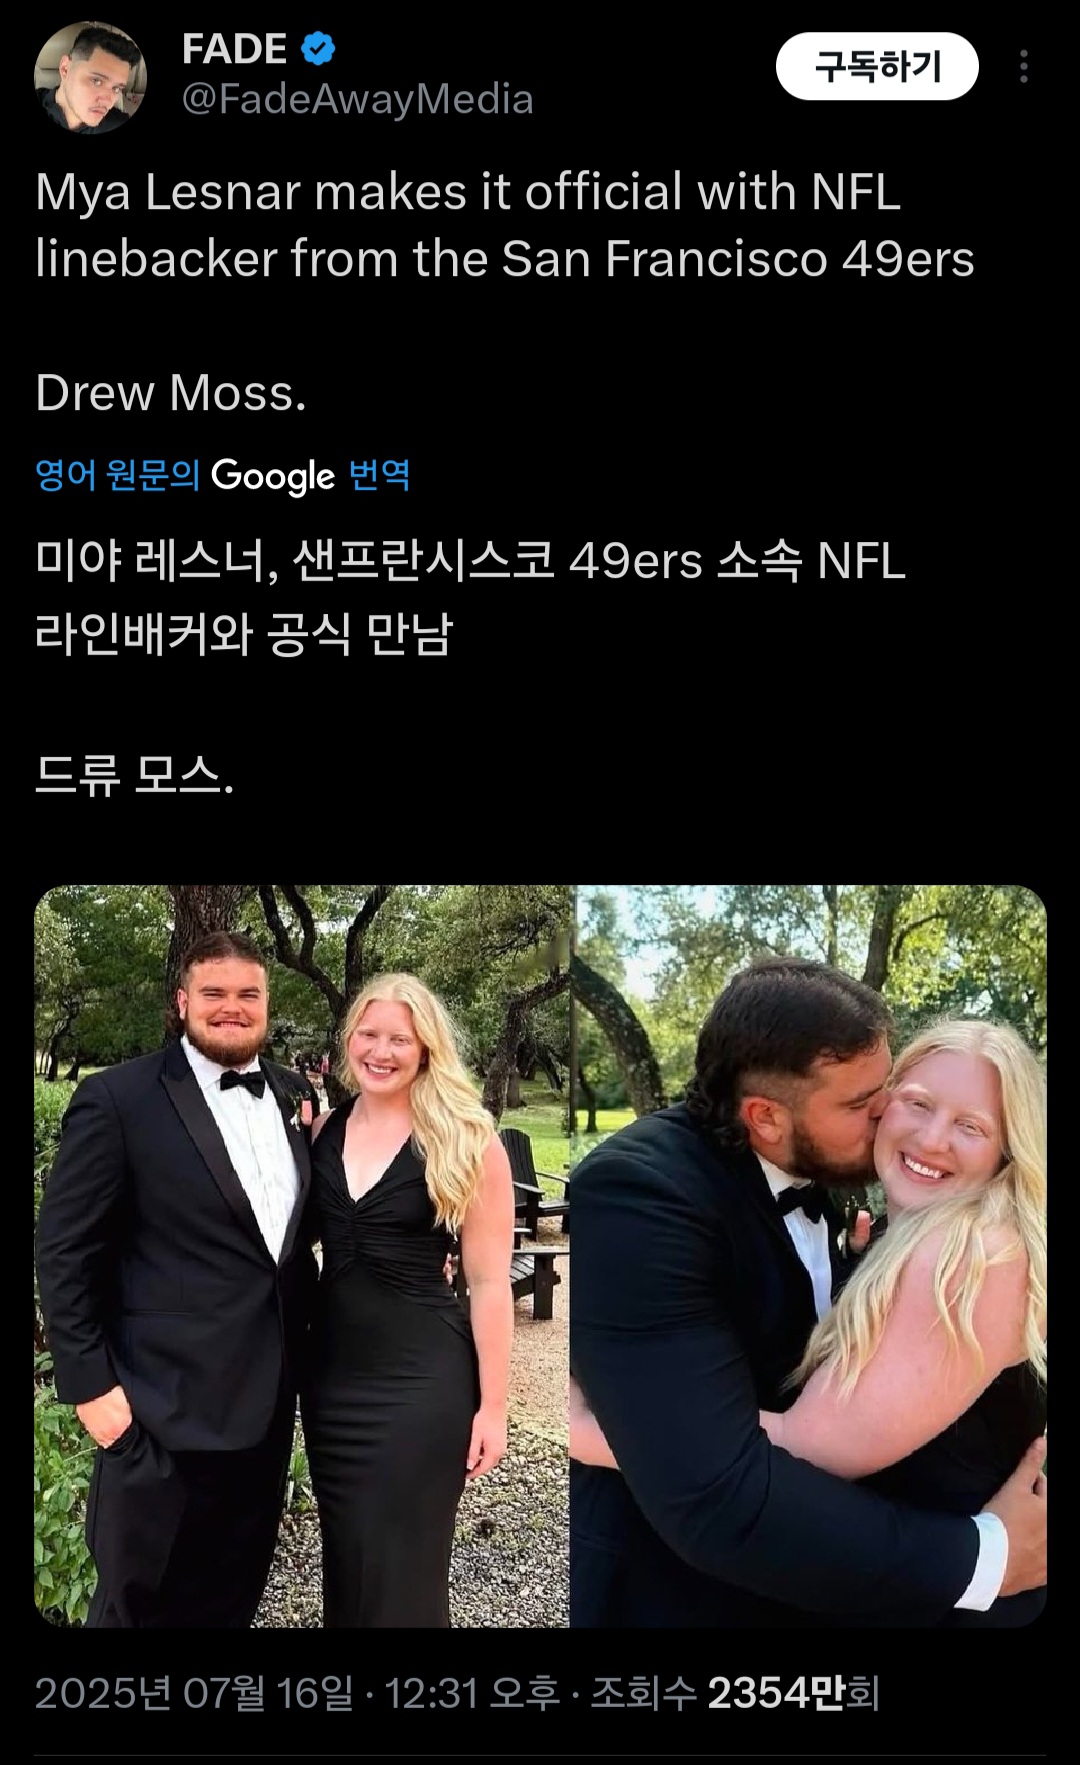Tap the Google logo in translation notice
This screenshot has width=1080, height=1765.
click(x=273, y=476)
